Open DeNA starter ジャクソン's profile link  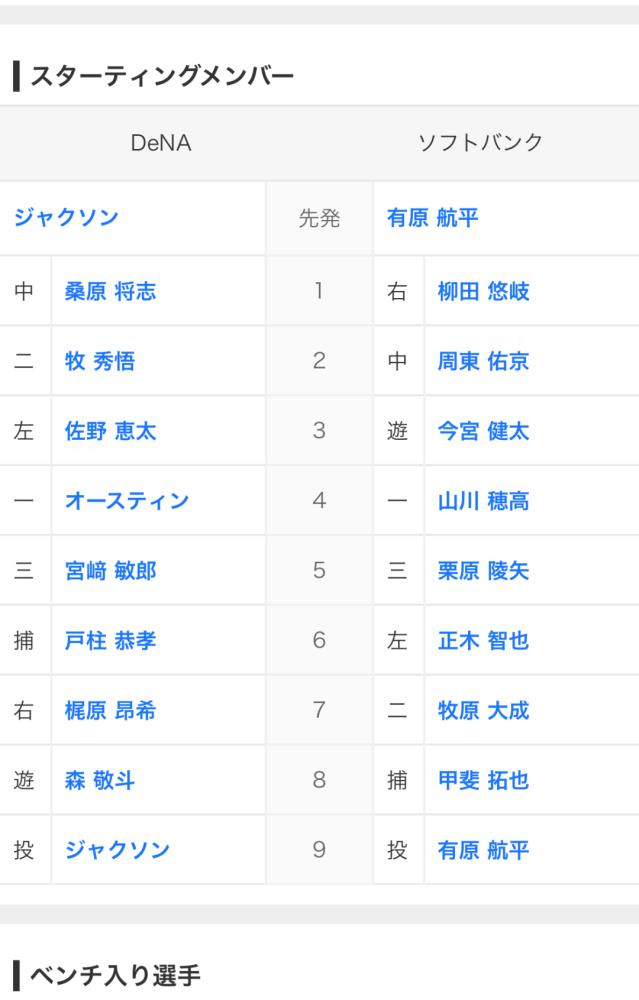tap(66, 217)
